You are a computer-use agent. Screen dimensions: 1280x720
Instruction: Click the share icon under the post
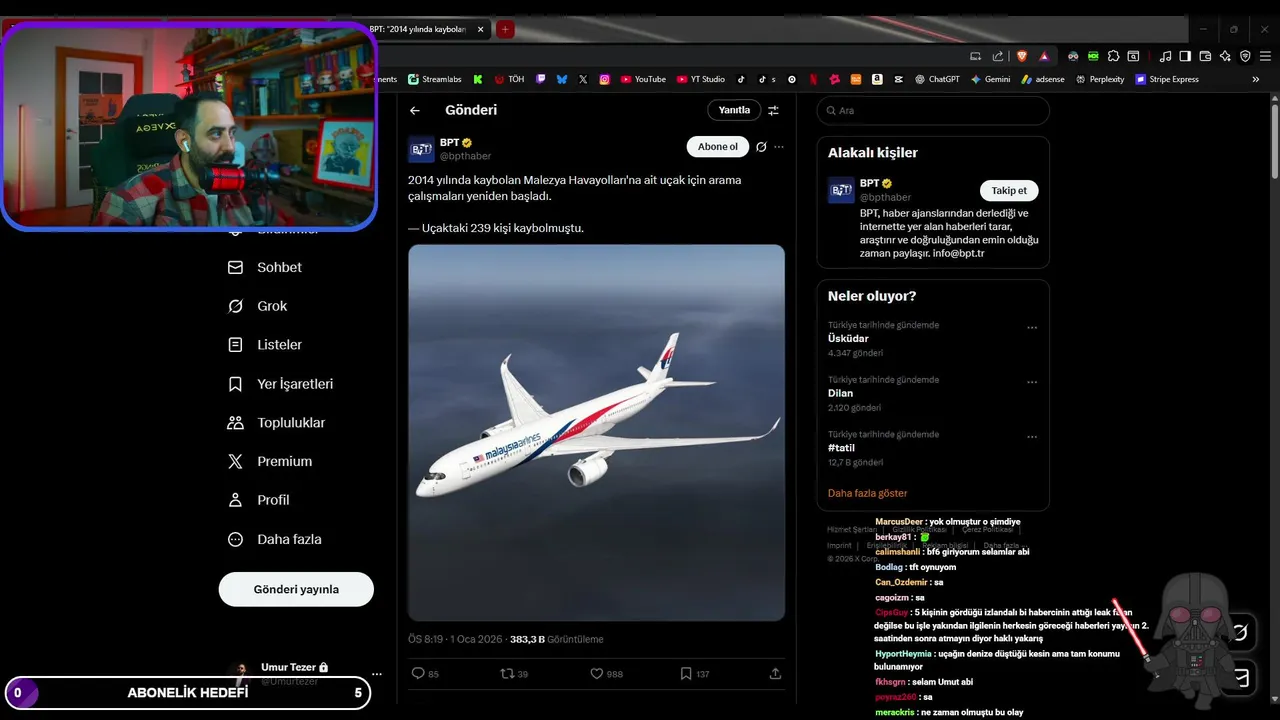pyautogui.click(x=775, y=674)
